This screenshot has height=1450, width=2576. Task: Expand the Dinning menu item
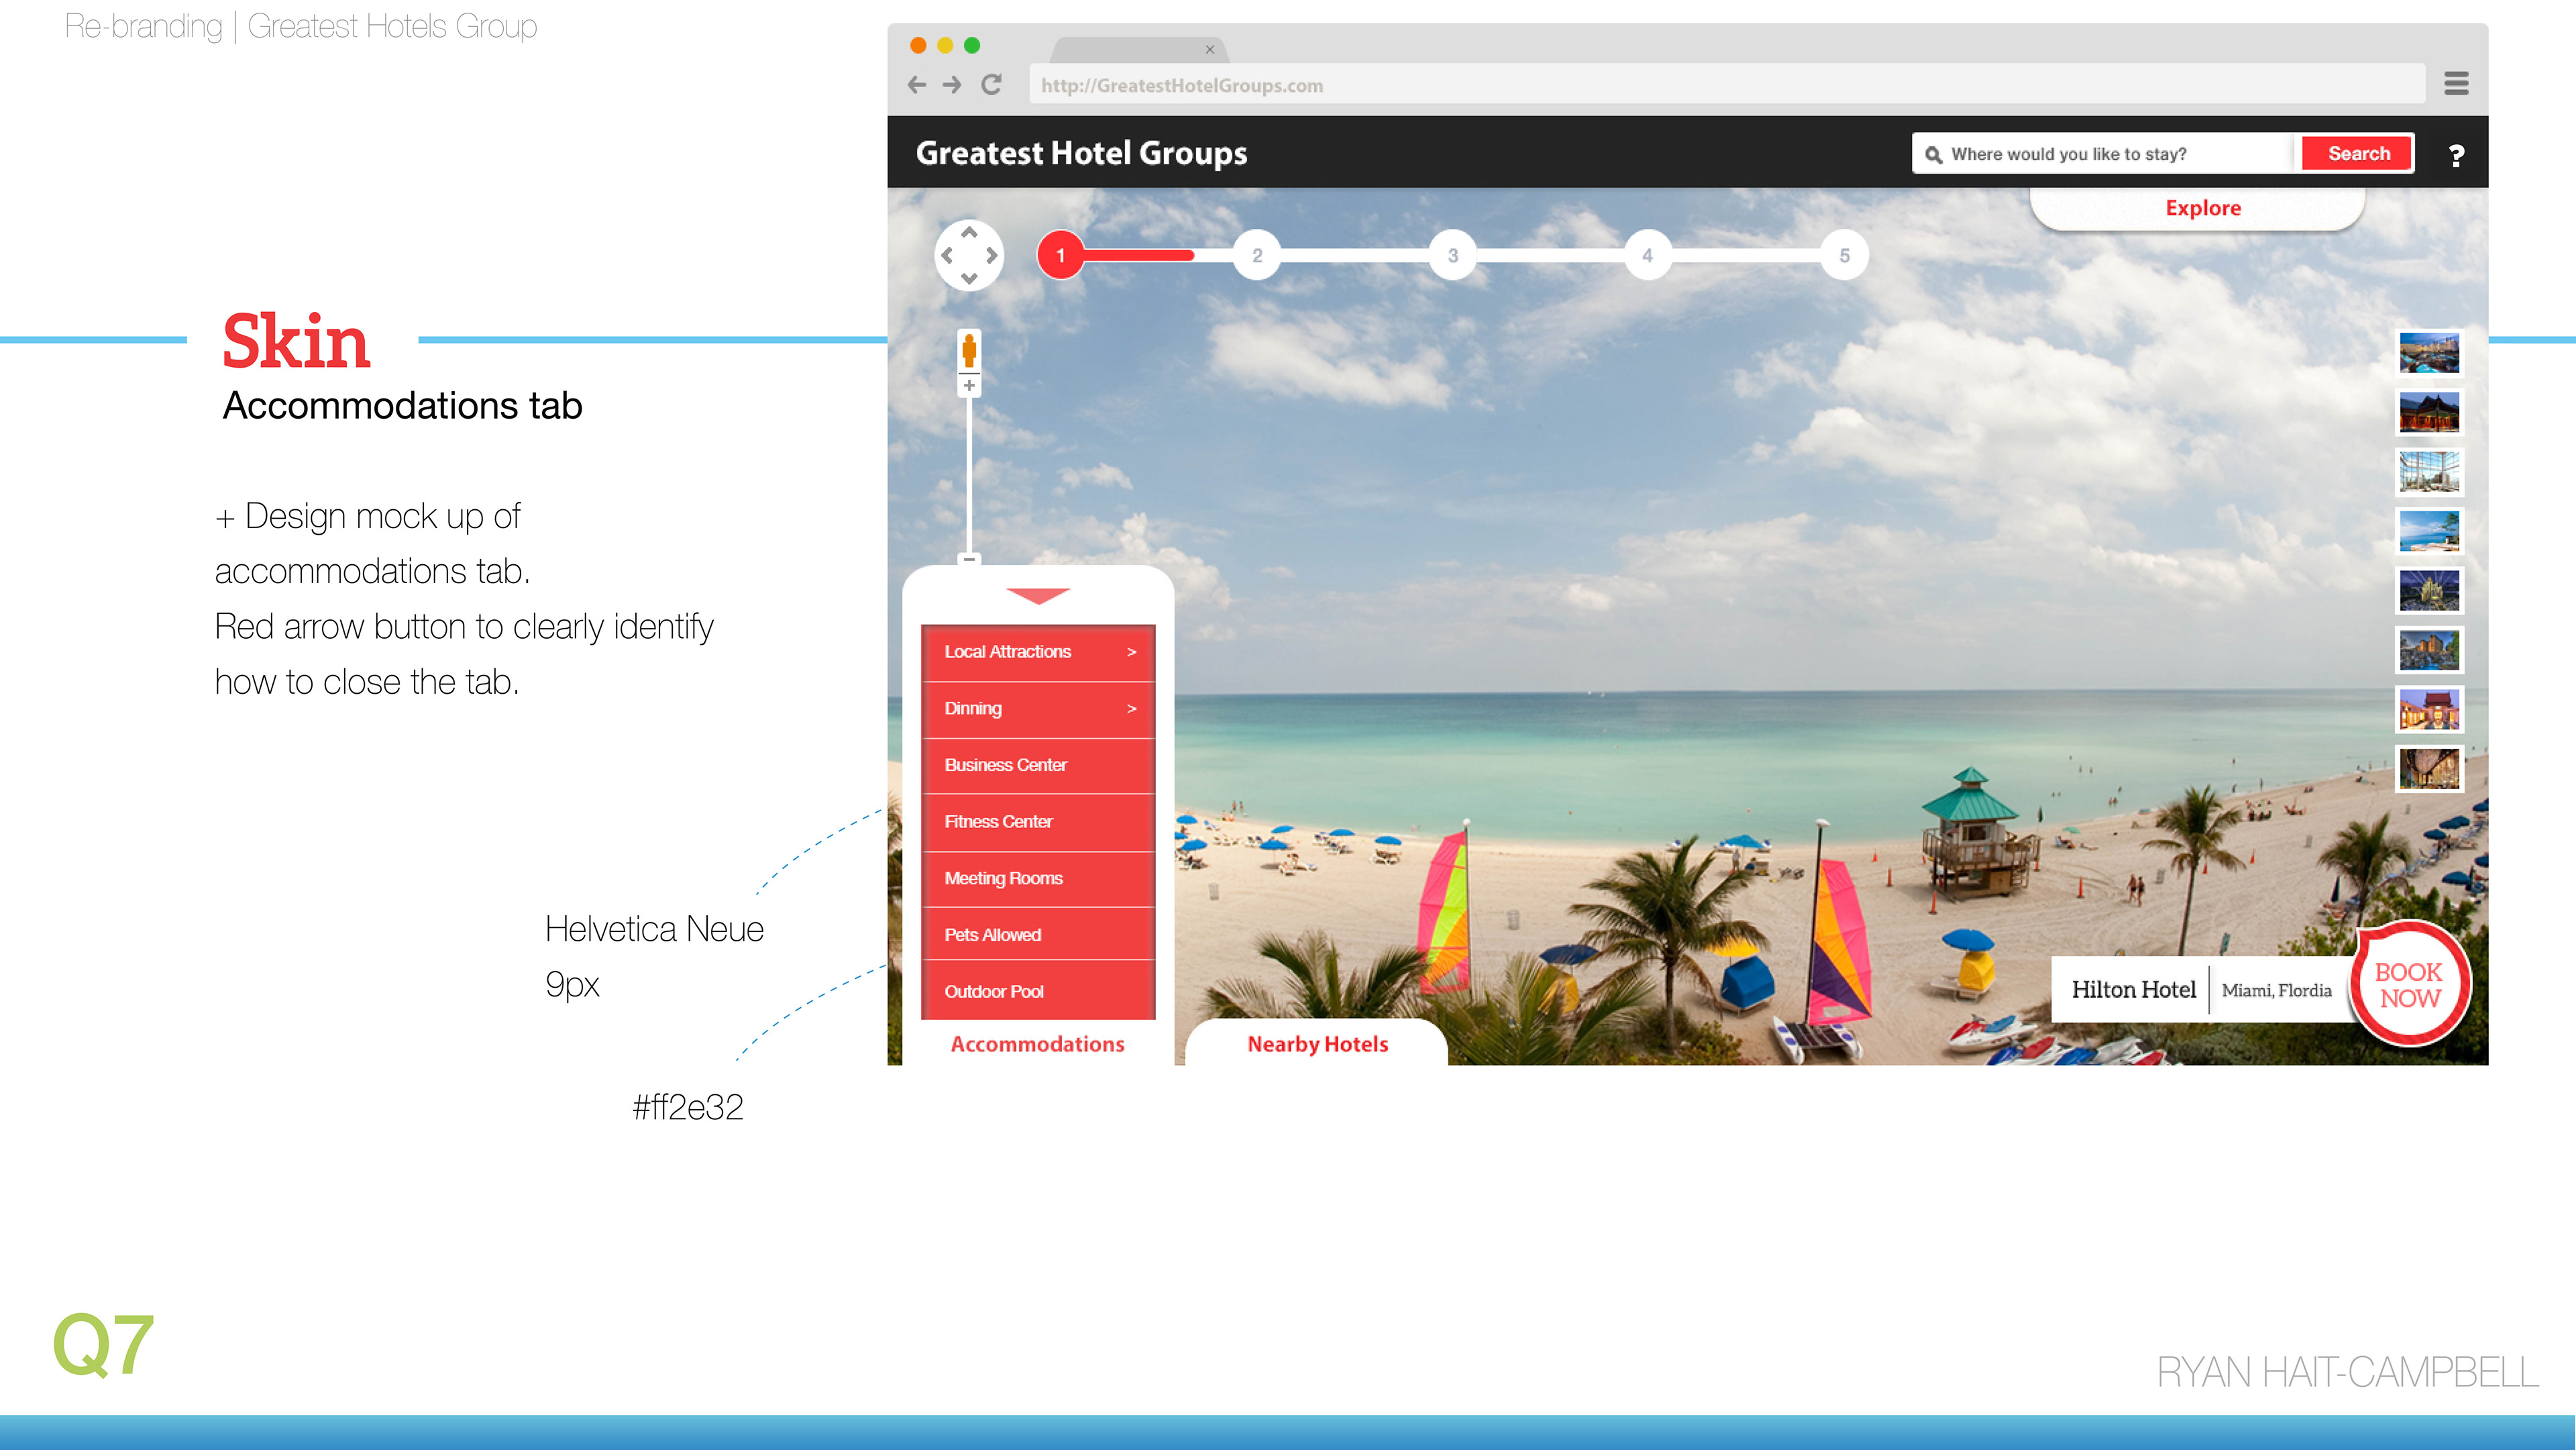1037,709
